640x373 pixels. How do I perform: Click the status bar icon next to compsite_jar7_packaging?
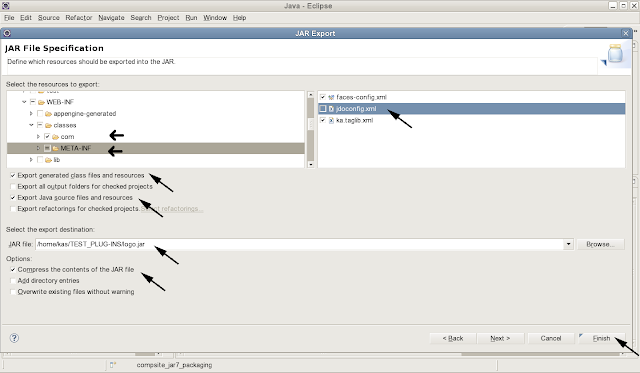coord(113,365)
